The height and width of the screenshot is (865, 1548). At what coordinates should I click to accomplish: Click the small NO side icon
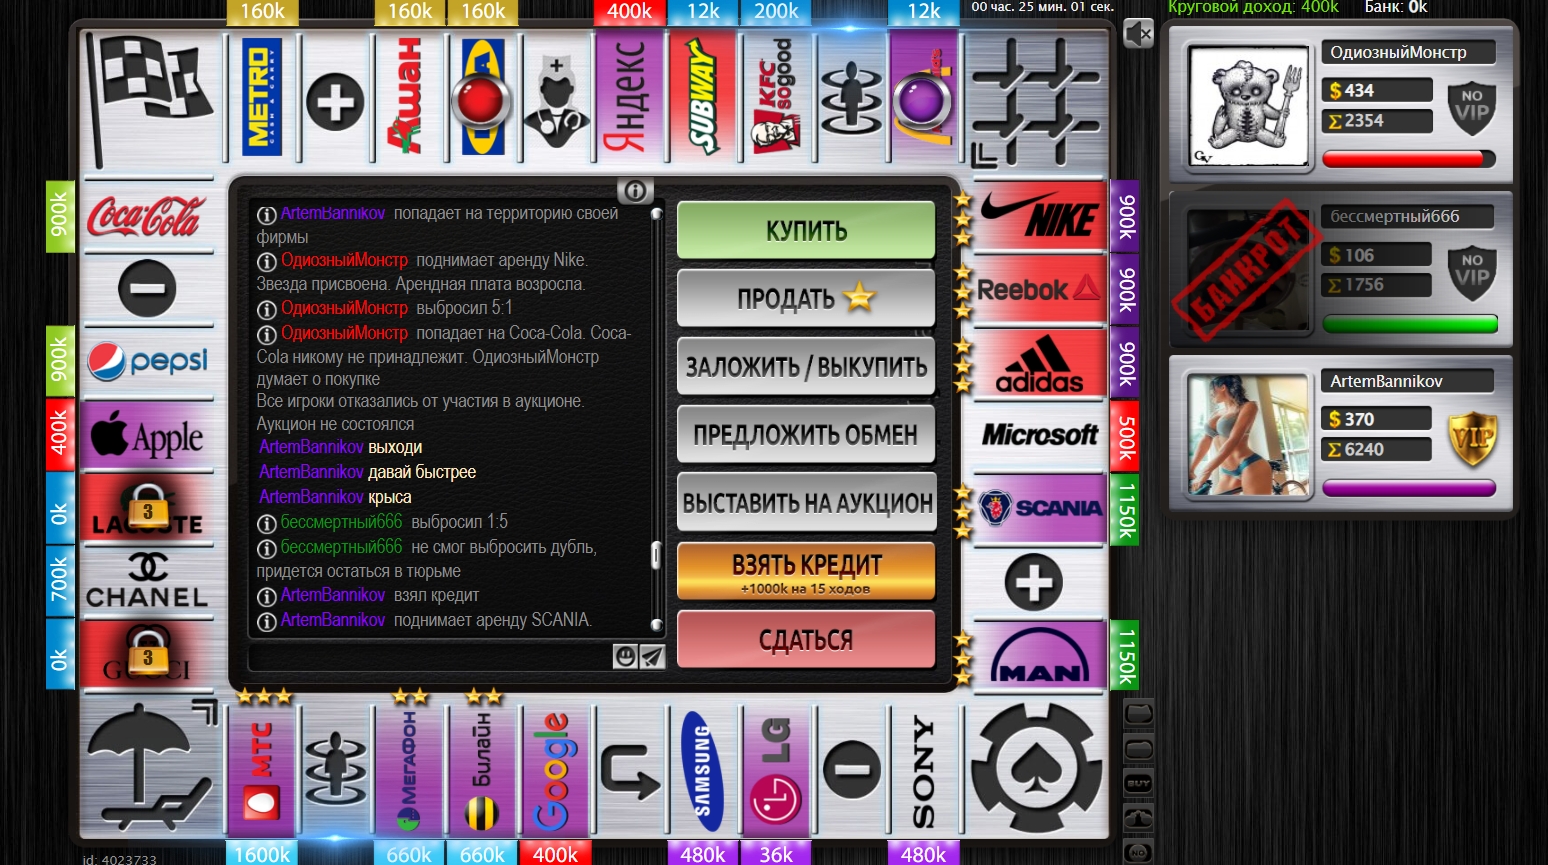pos(1138,852)
